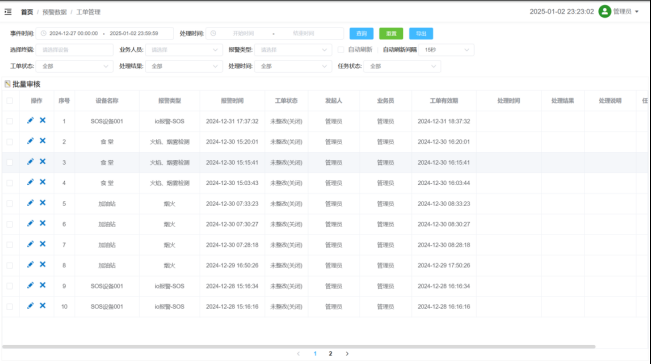The height and width of the screenshot is (364, 653).
Task: Delete row 10 using X icon
Action: click(42, 306)
